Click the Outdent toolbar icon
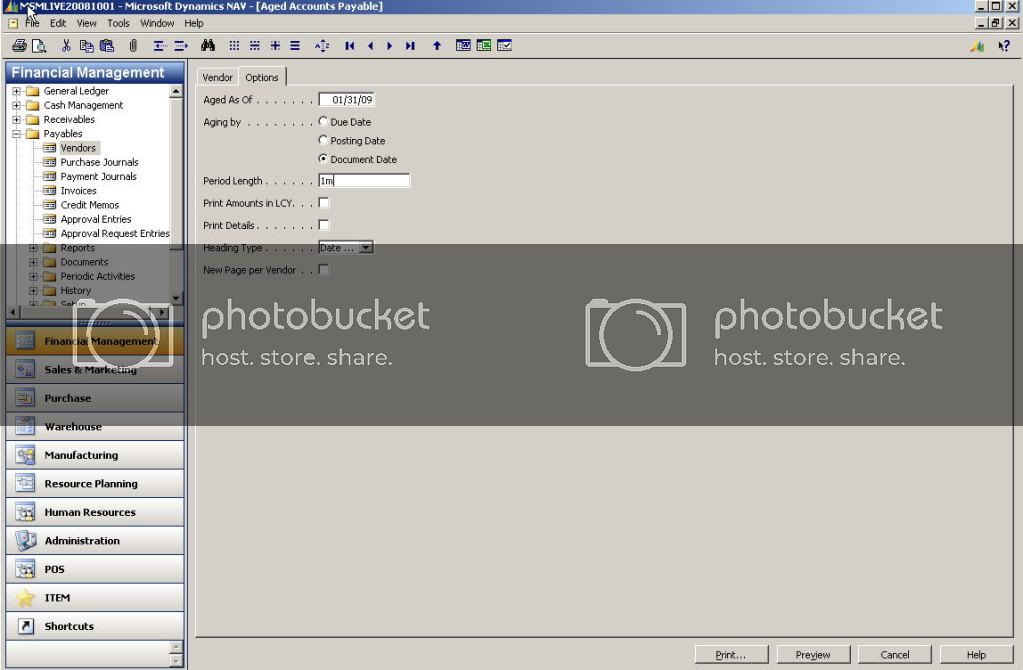1023x670 pixels. click(x=159, y=46)
